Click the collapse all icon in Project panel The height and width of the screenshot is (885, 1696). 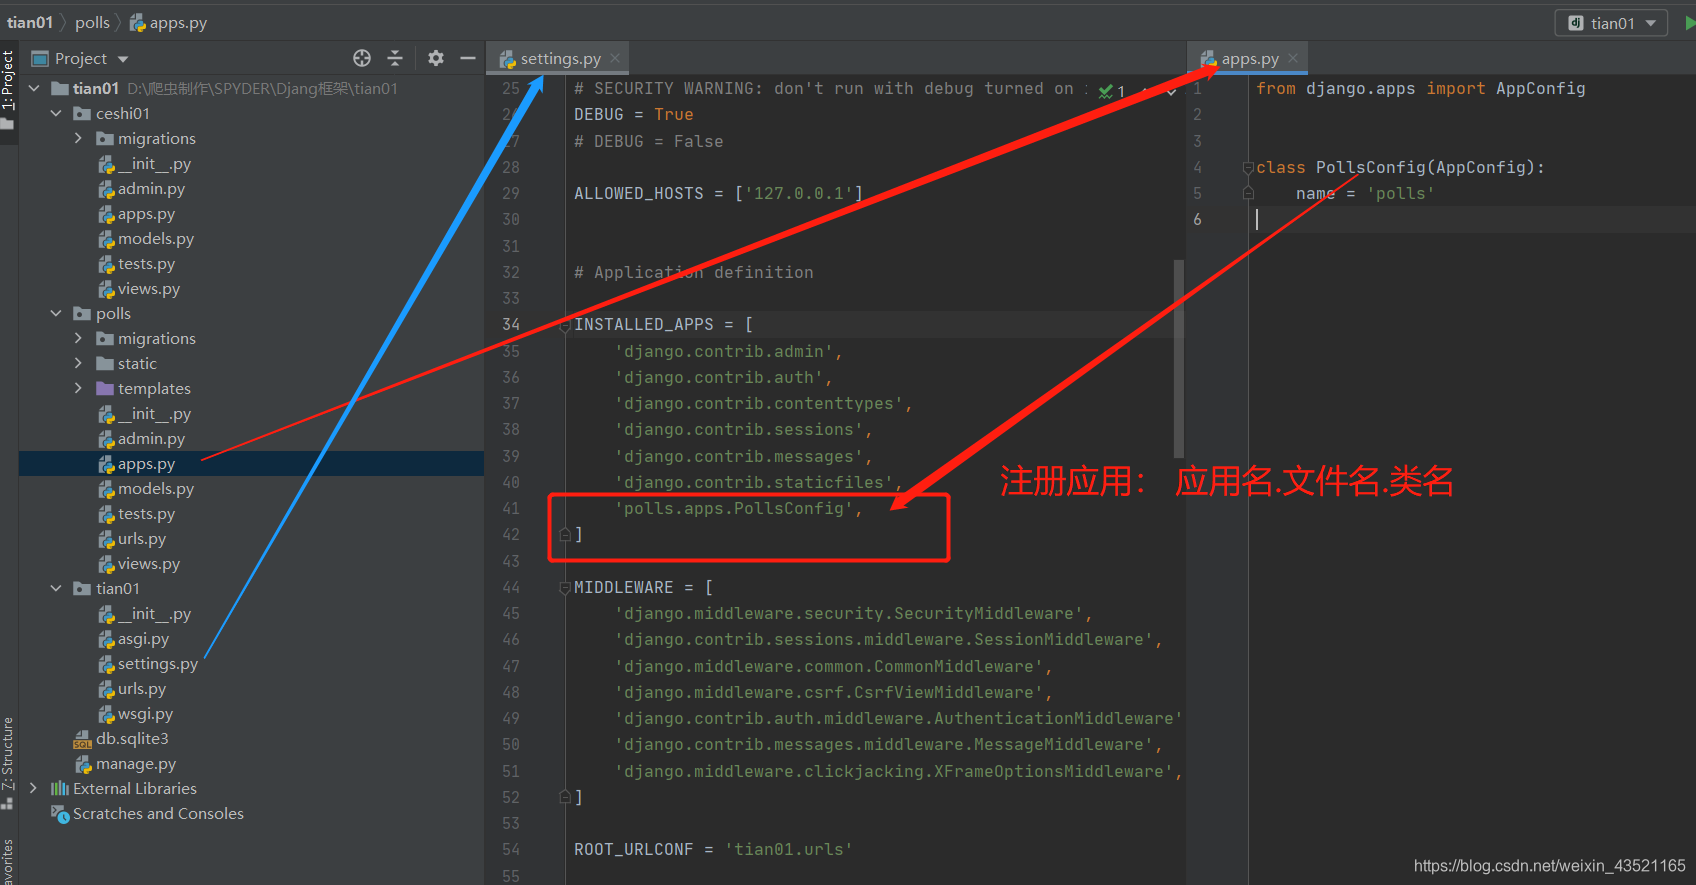[x=395, y=58]
